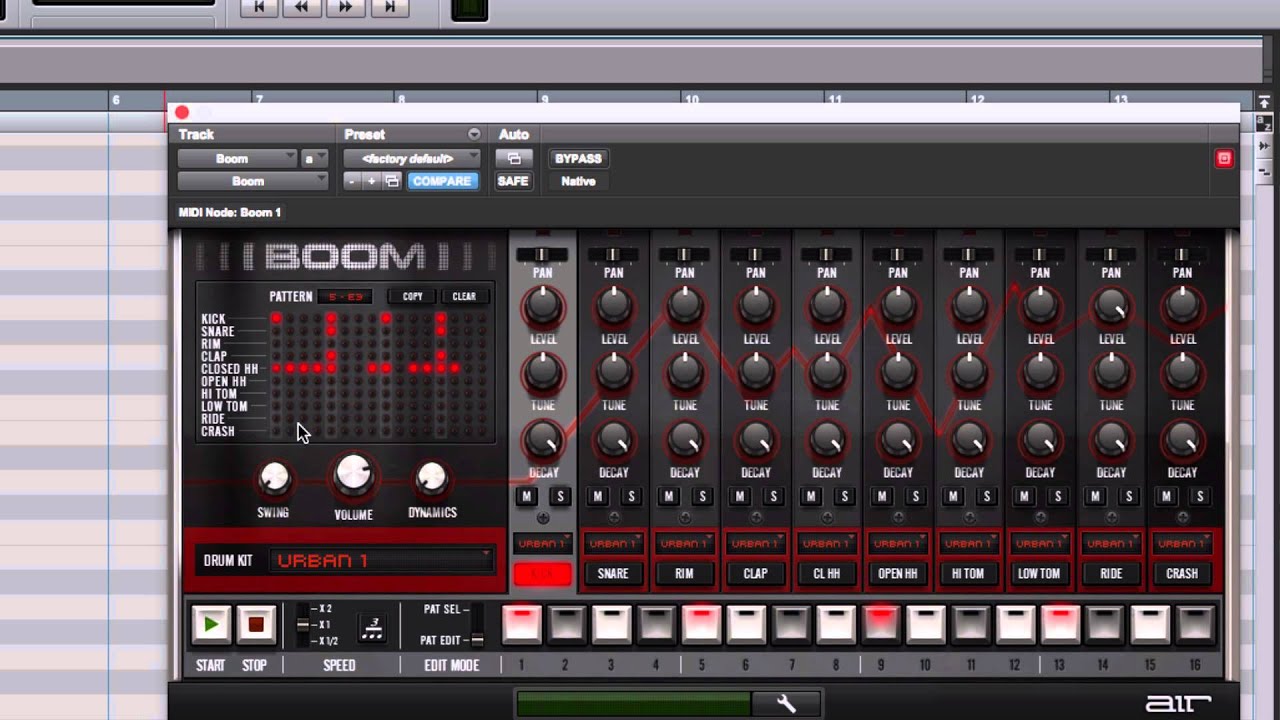Viewport: 1280px width, 720px height.
Task: Click the Dynamics knob
Action: 431,479
